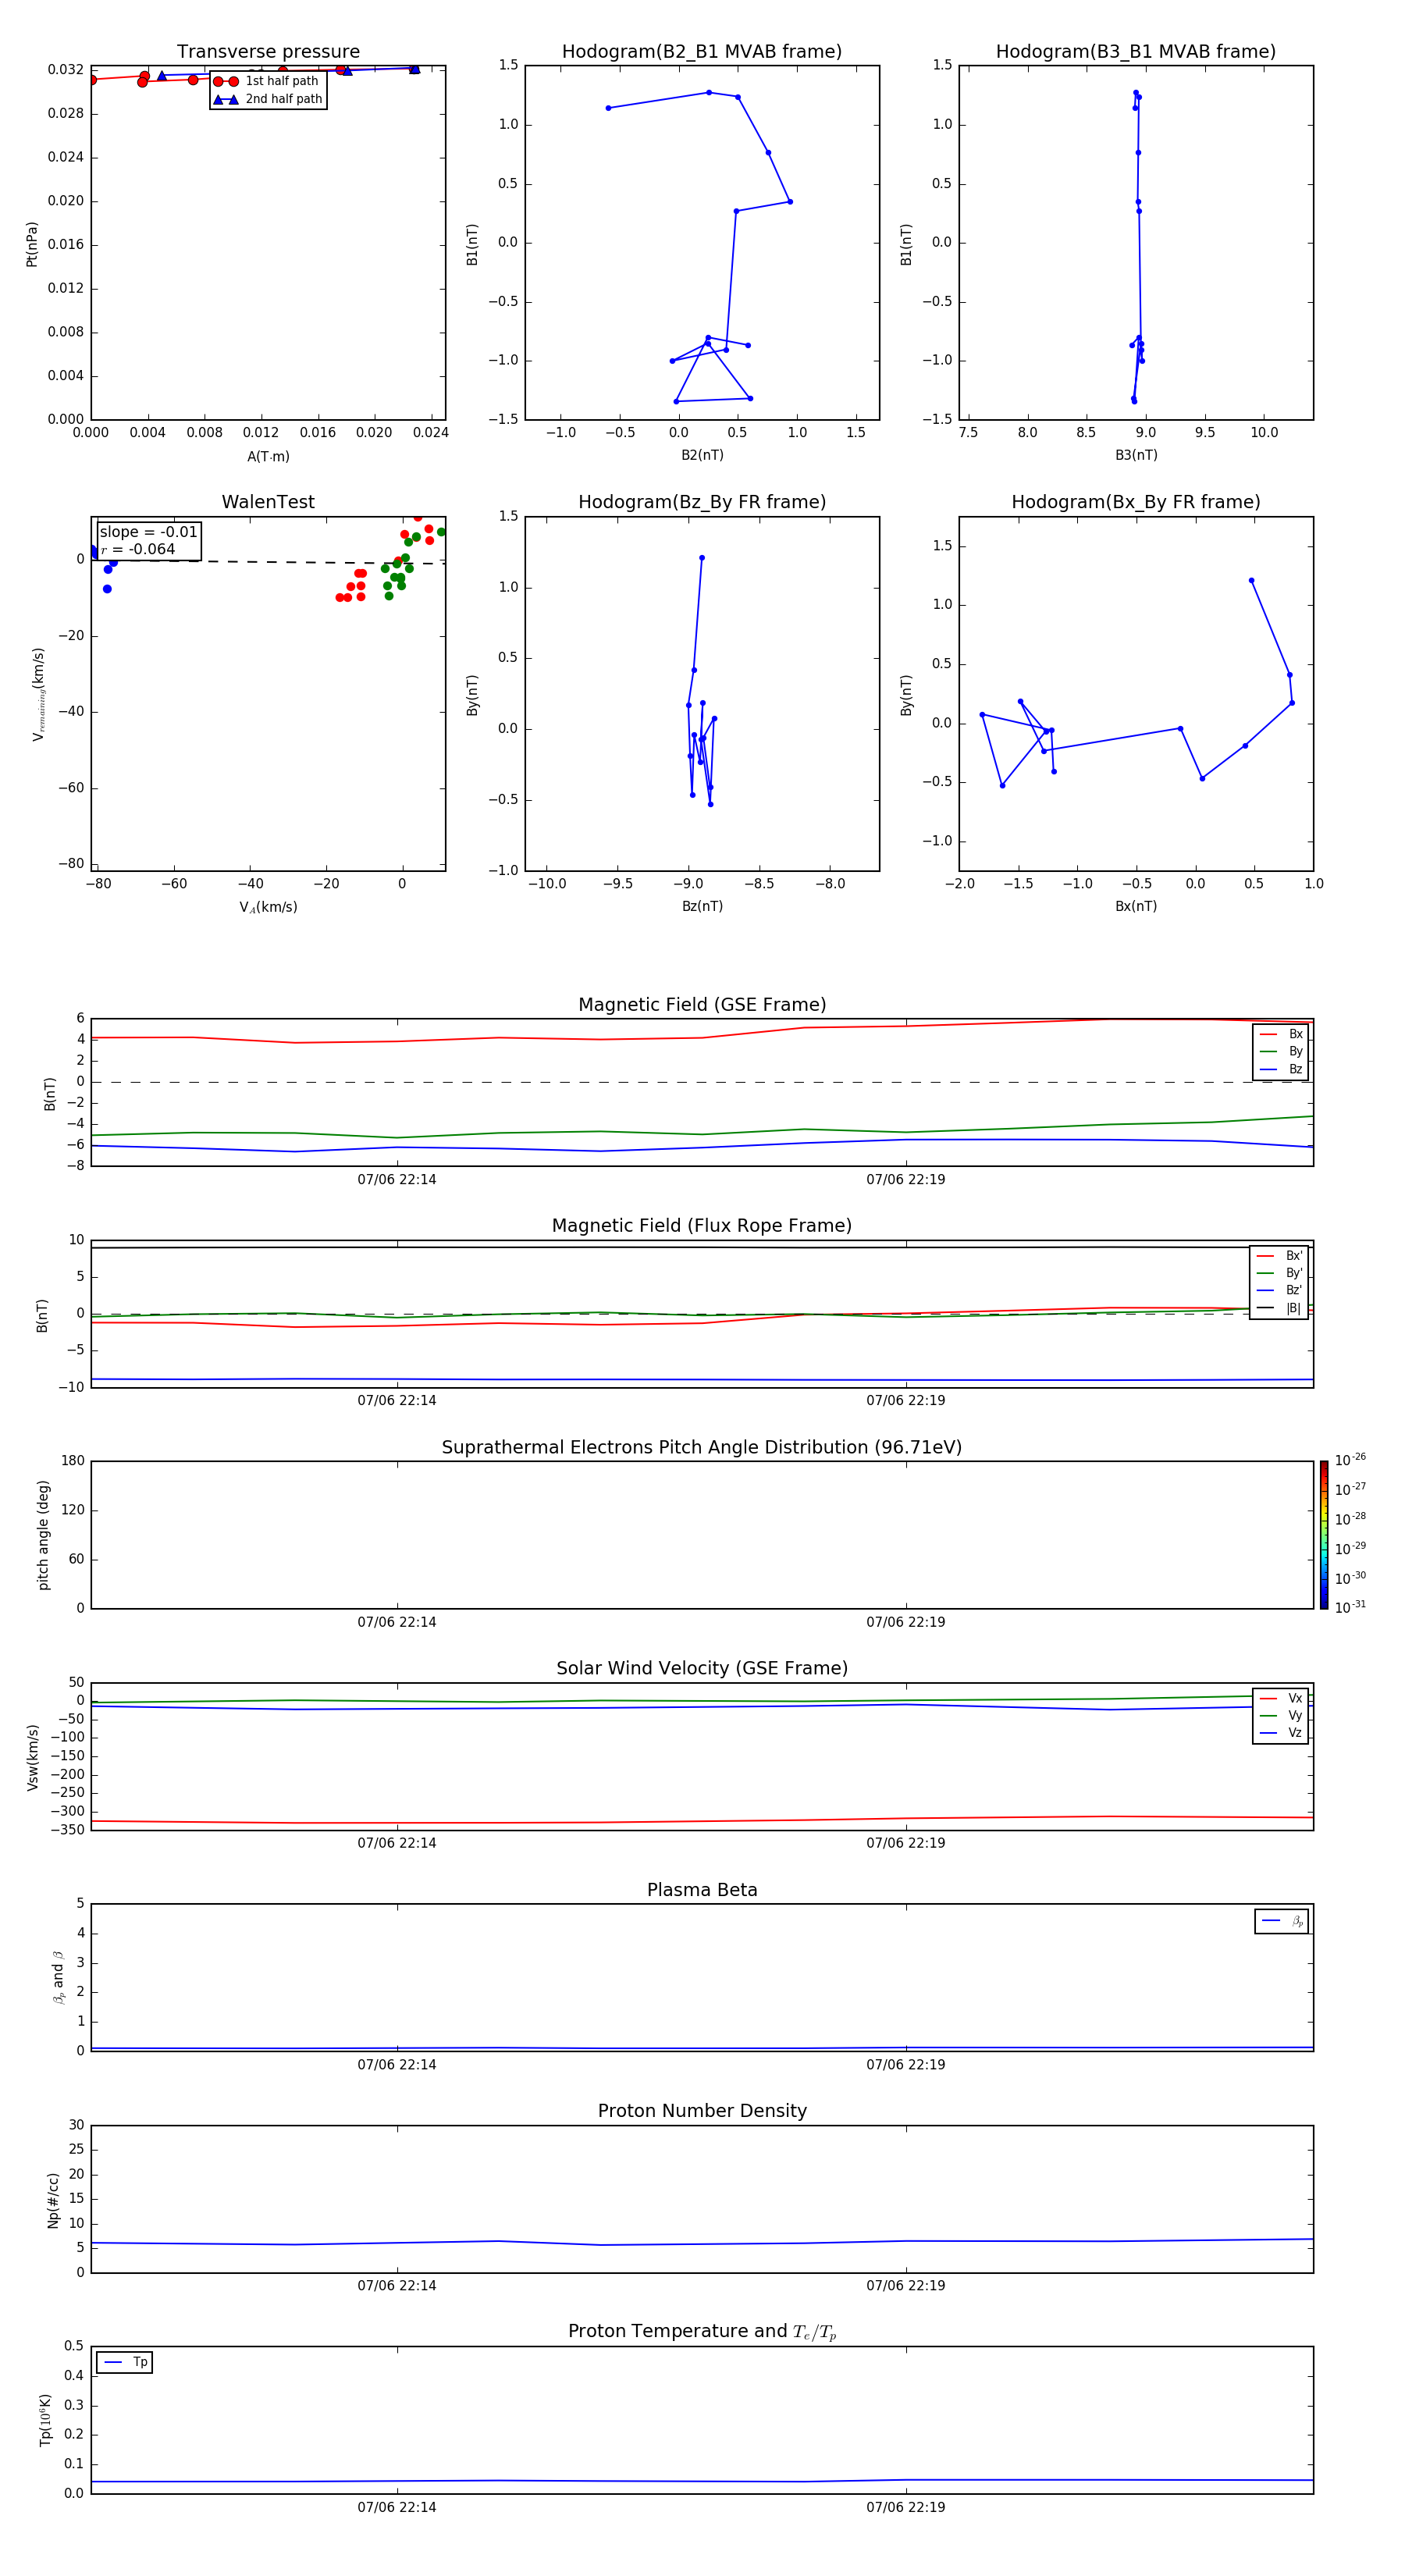Screen dimensions: 1405x2576
Task: Click 'slope = -0.01' annotation in WalenTest
Action: click(148, 532)
